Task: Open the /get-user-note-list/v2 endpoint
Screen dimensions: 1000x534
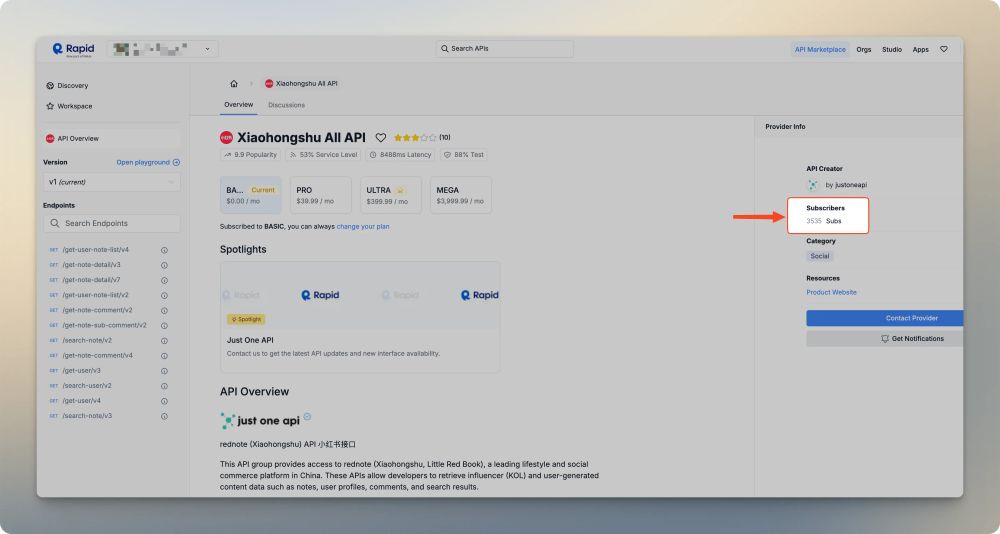Action: pyautogui.click(x=96, y=295)
